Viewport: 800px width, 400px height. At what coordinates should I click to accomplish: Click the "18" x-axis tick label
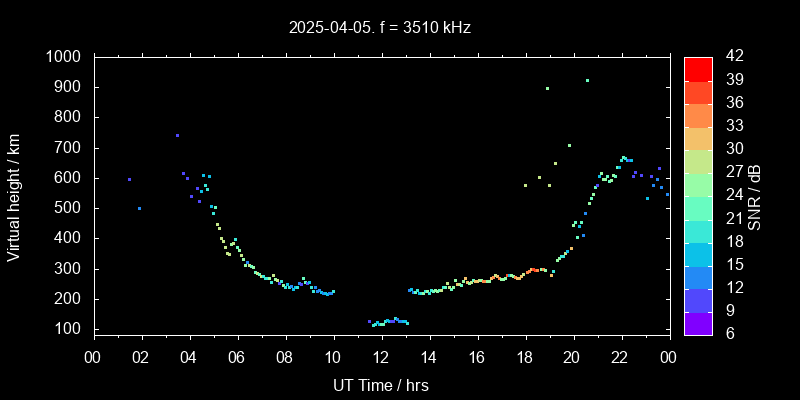click(x=525, y=356)
